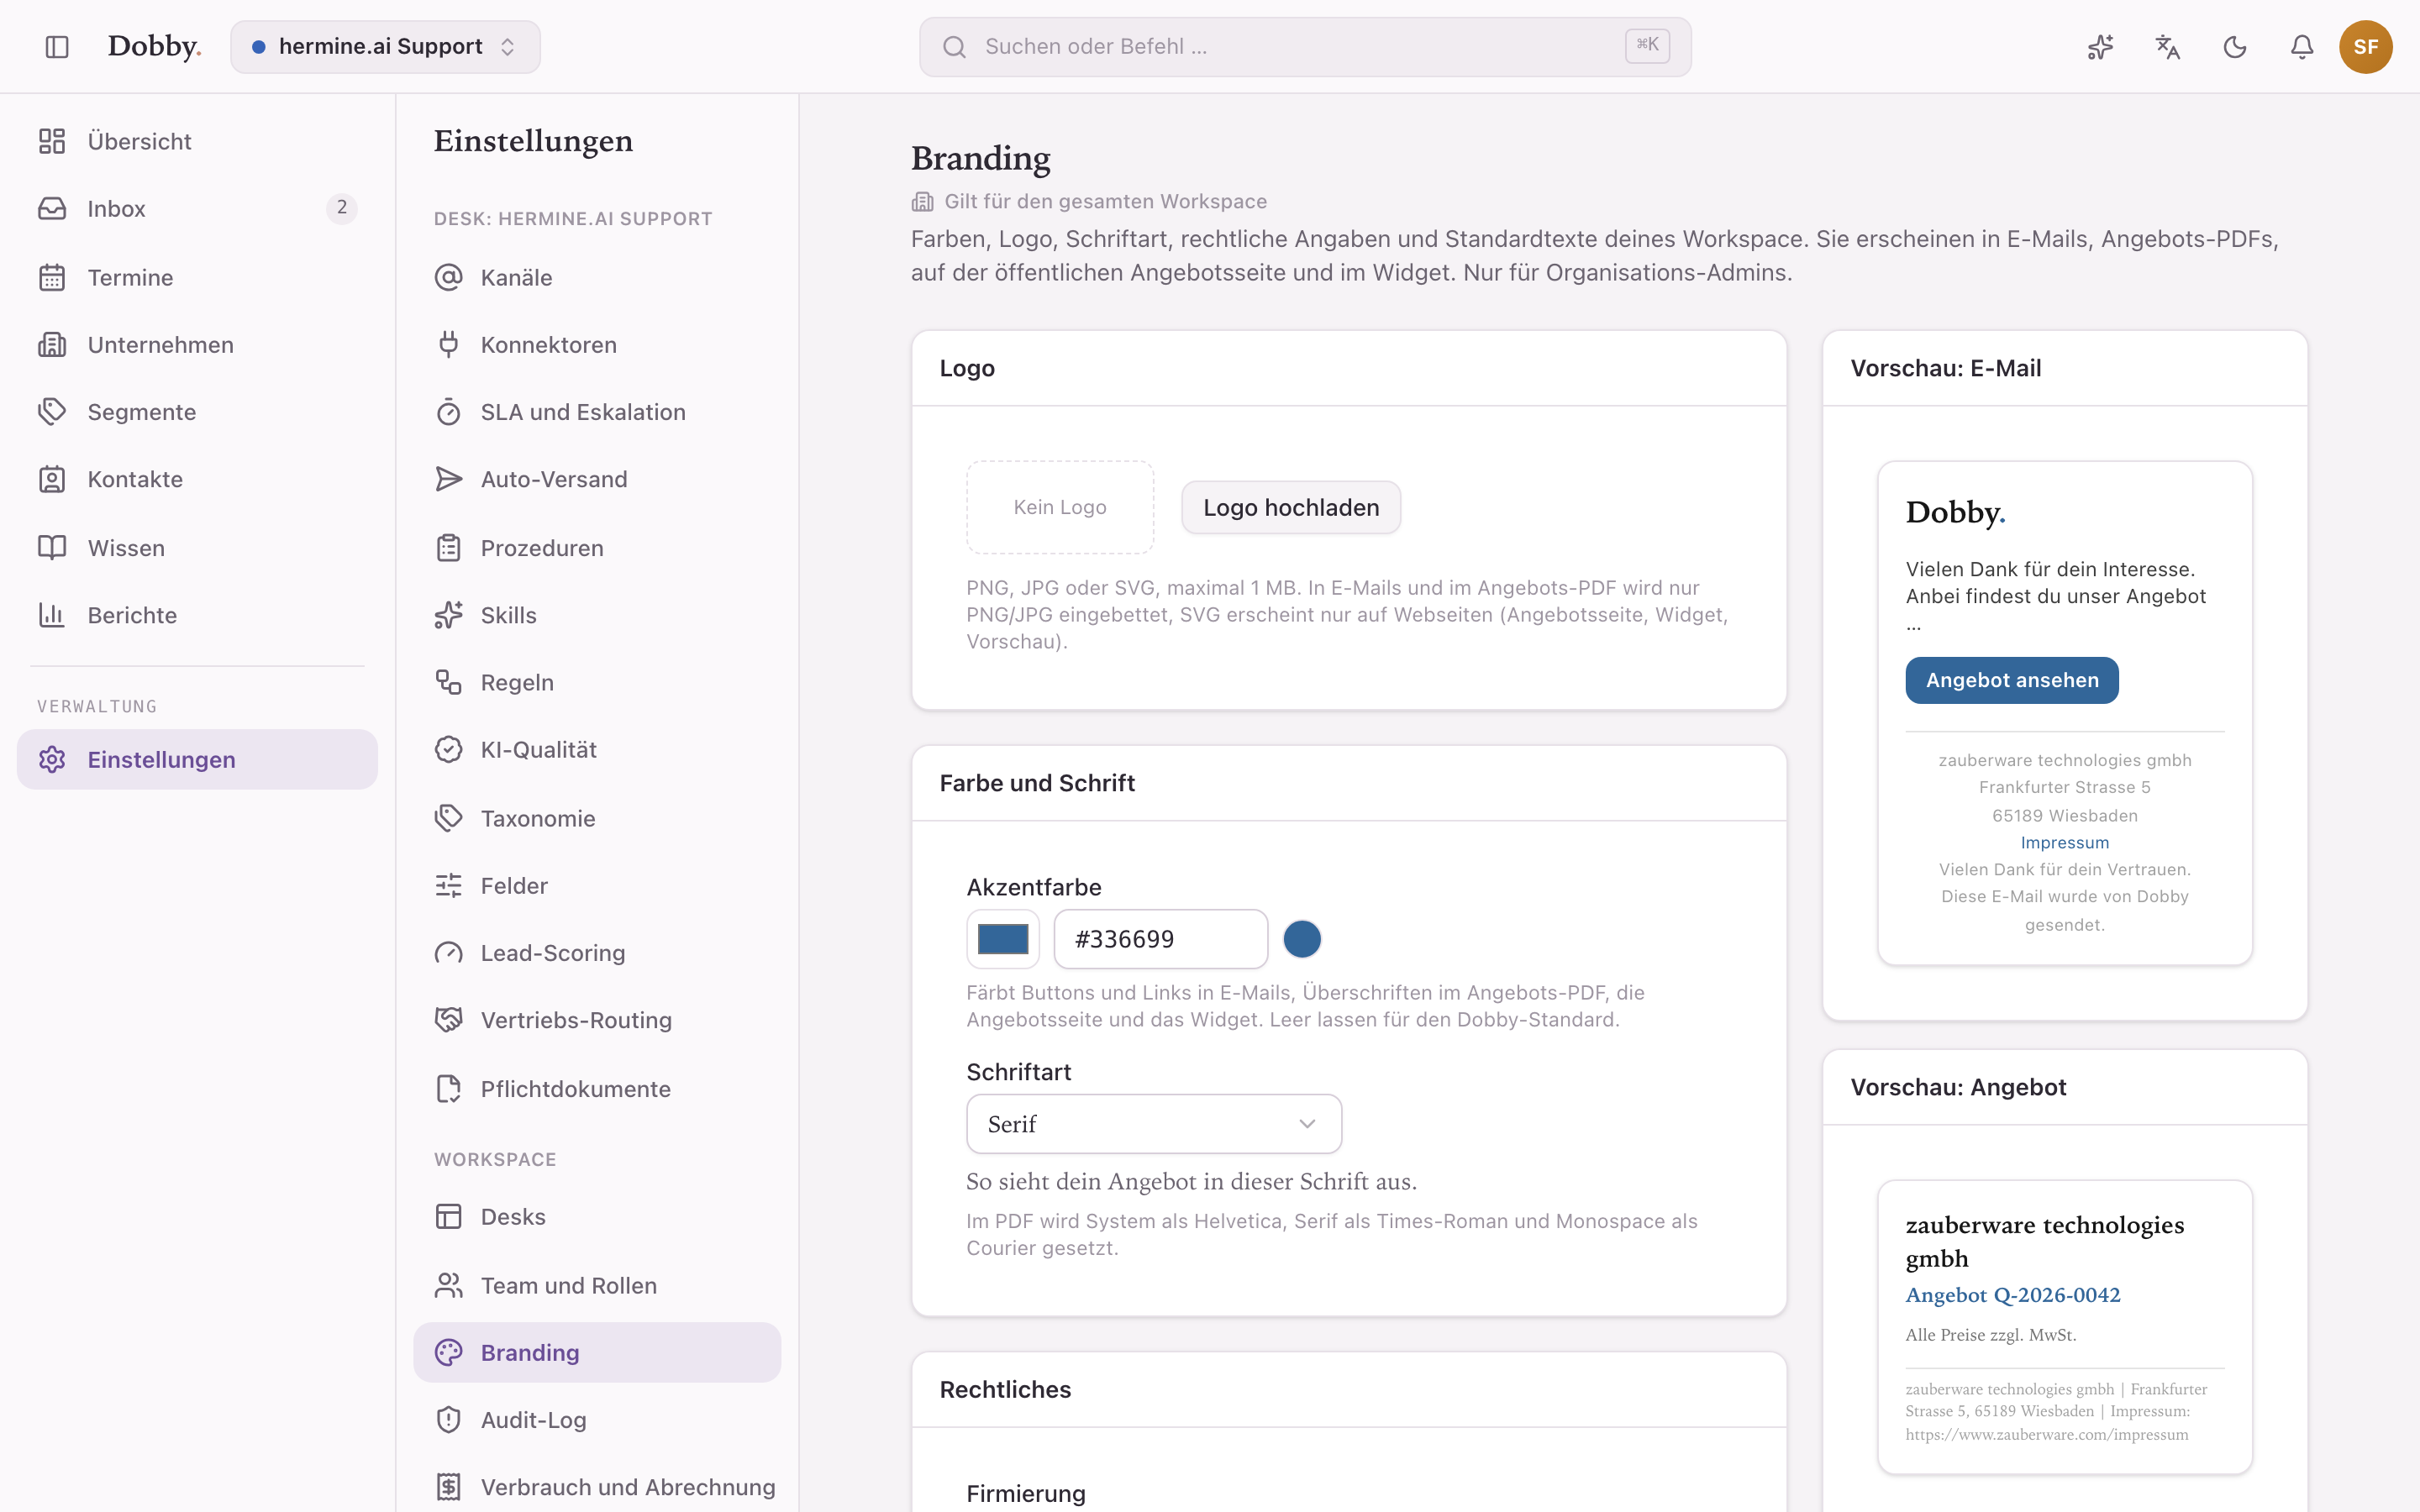
Task: Click the KI-Qualität badge check icon
Action: (x=449, y=749)
